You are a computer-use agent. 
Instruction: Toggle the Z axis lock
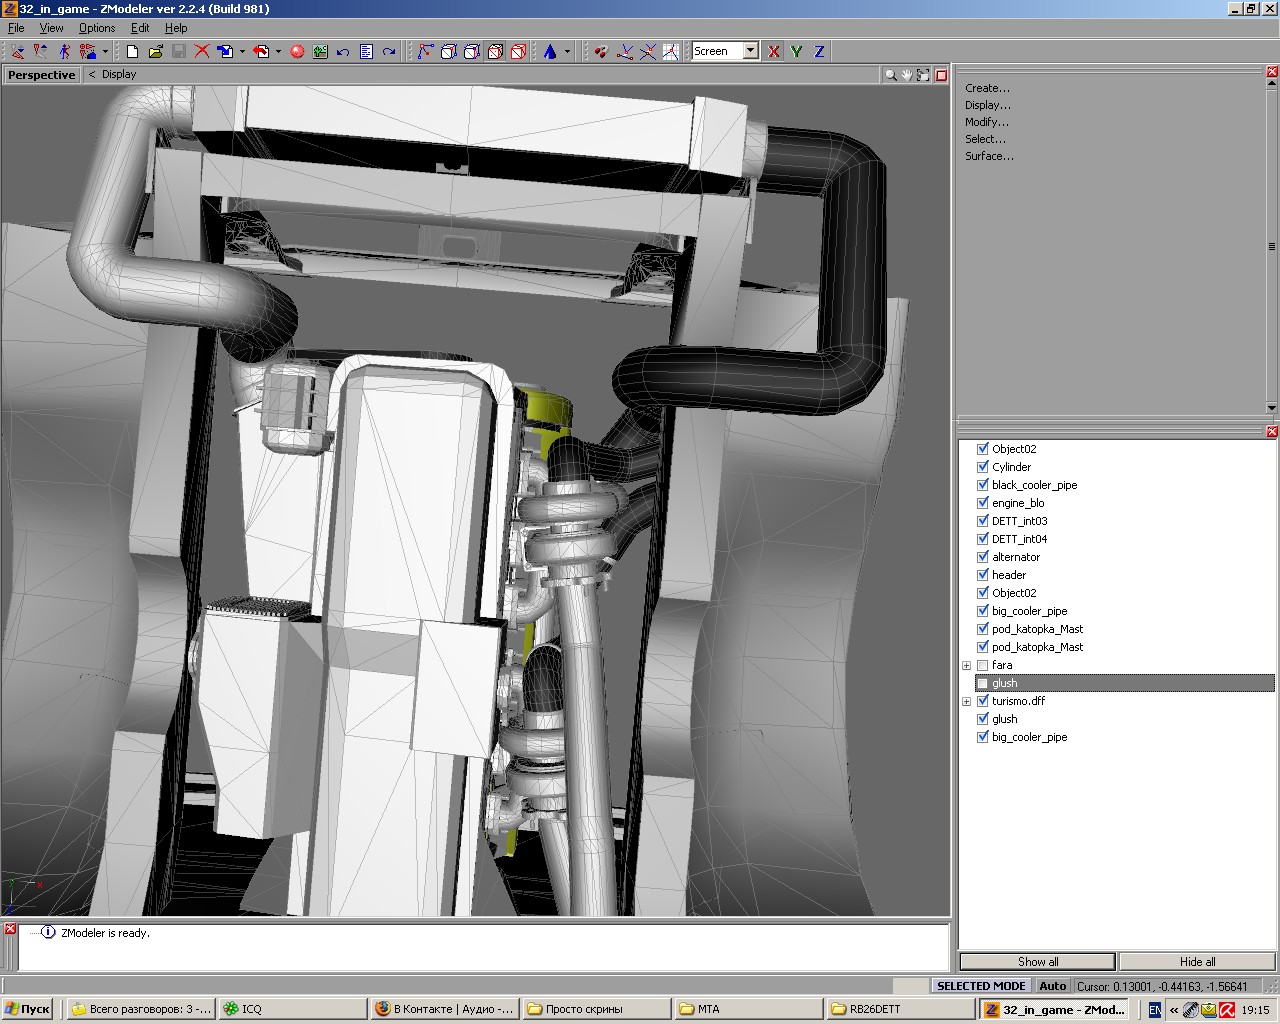pyautogui.click(x=819, y=51)
